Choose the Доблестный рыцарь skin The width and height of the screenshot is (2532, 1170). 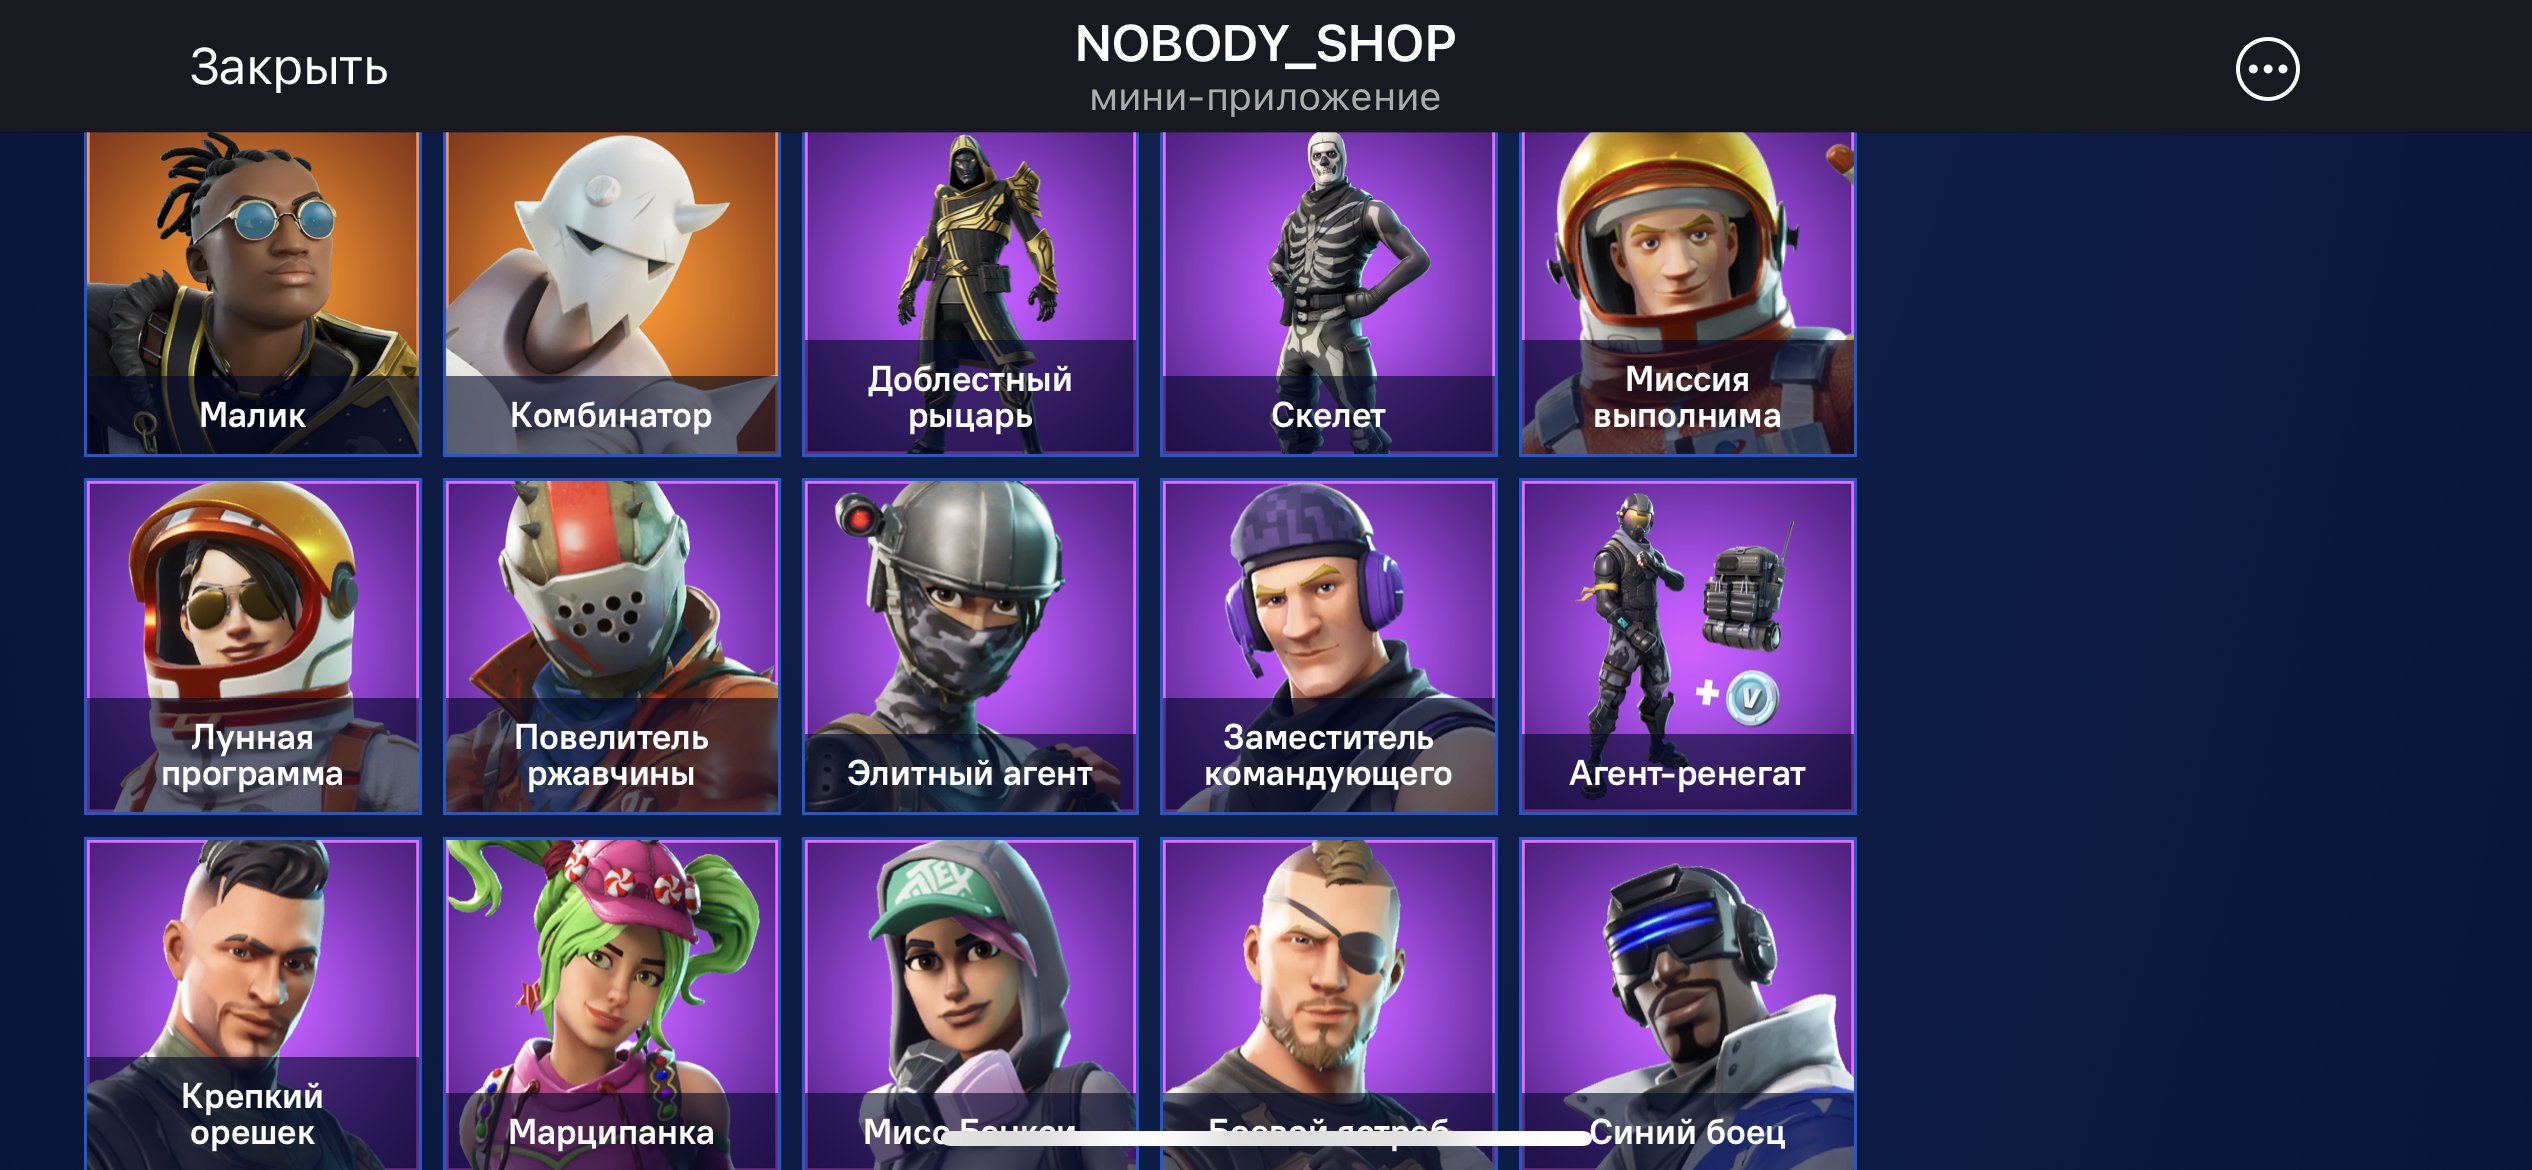click(970, 293)
